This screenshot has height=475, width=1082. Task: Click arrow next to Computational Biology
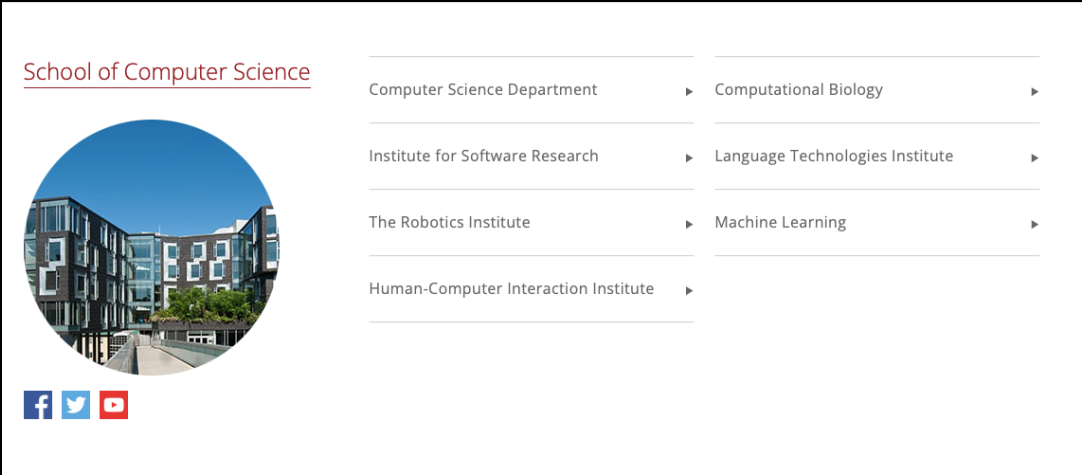(x=1035, y=91)
